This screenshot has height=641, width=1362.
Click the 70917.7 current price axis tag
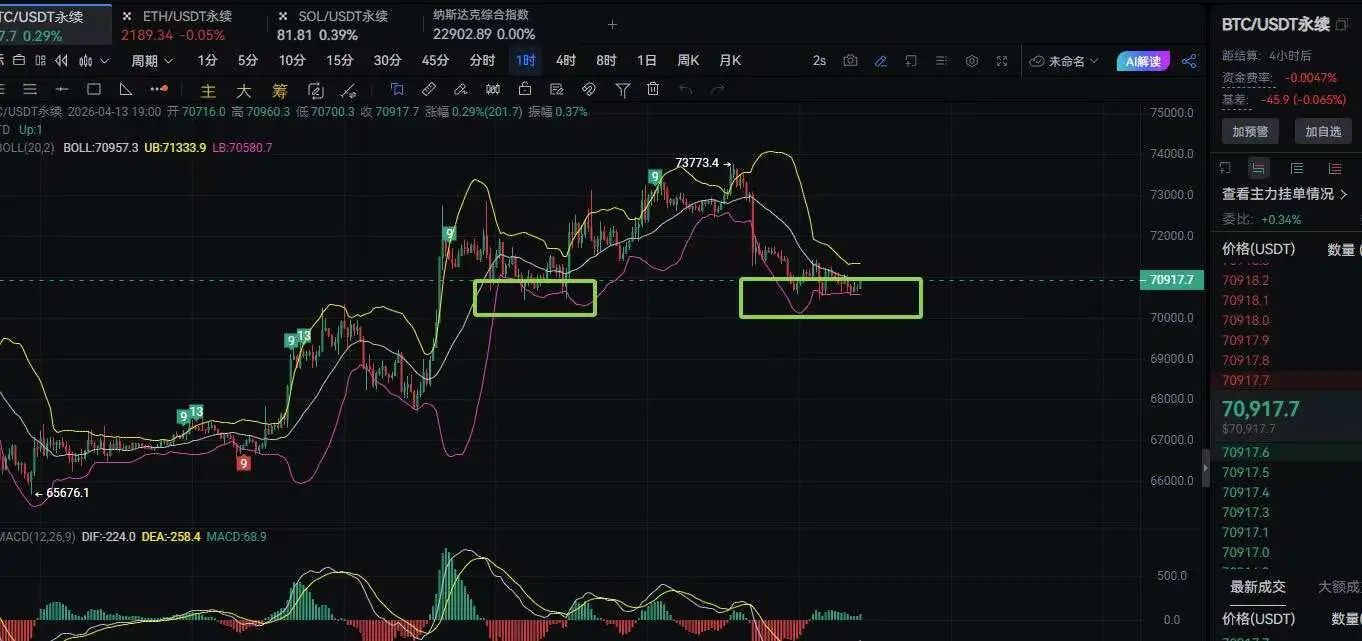point(1170,280)
